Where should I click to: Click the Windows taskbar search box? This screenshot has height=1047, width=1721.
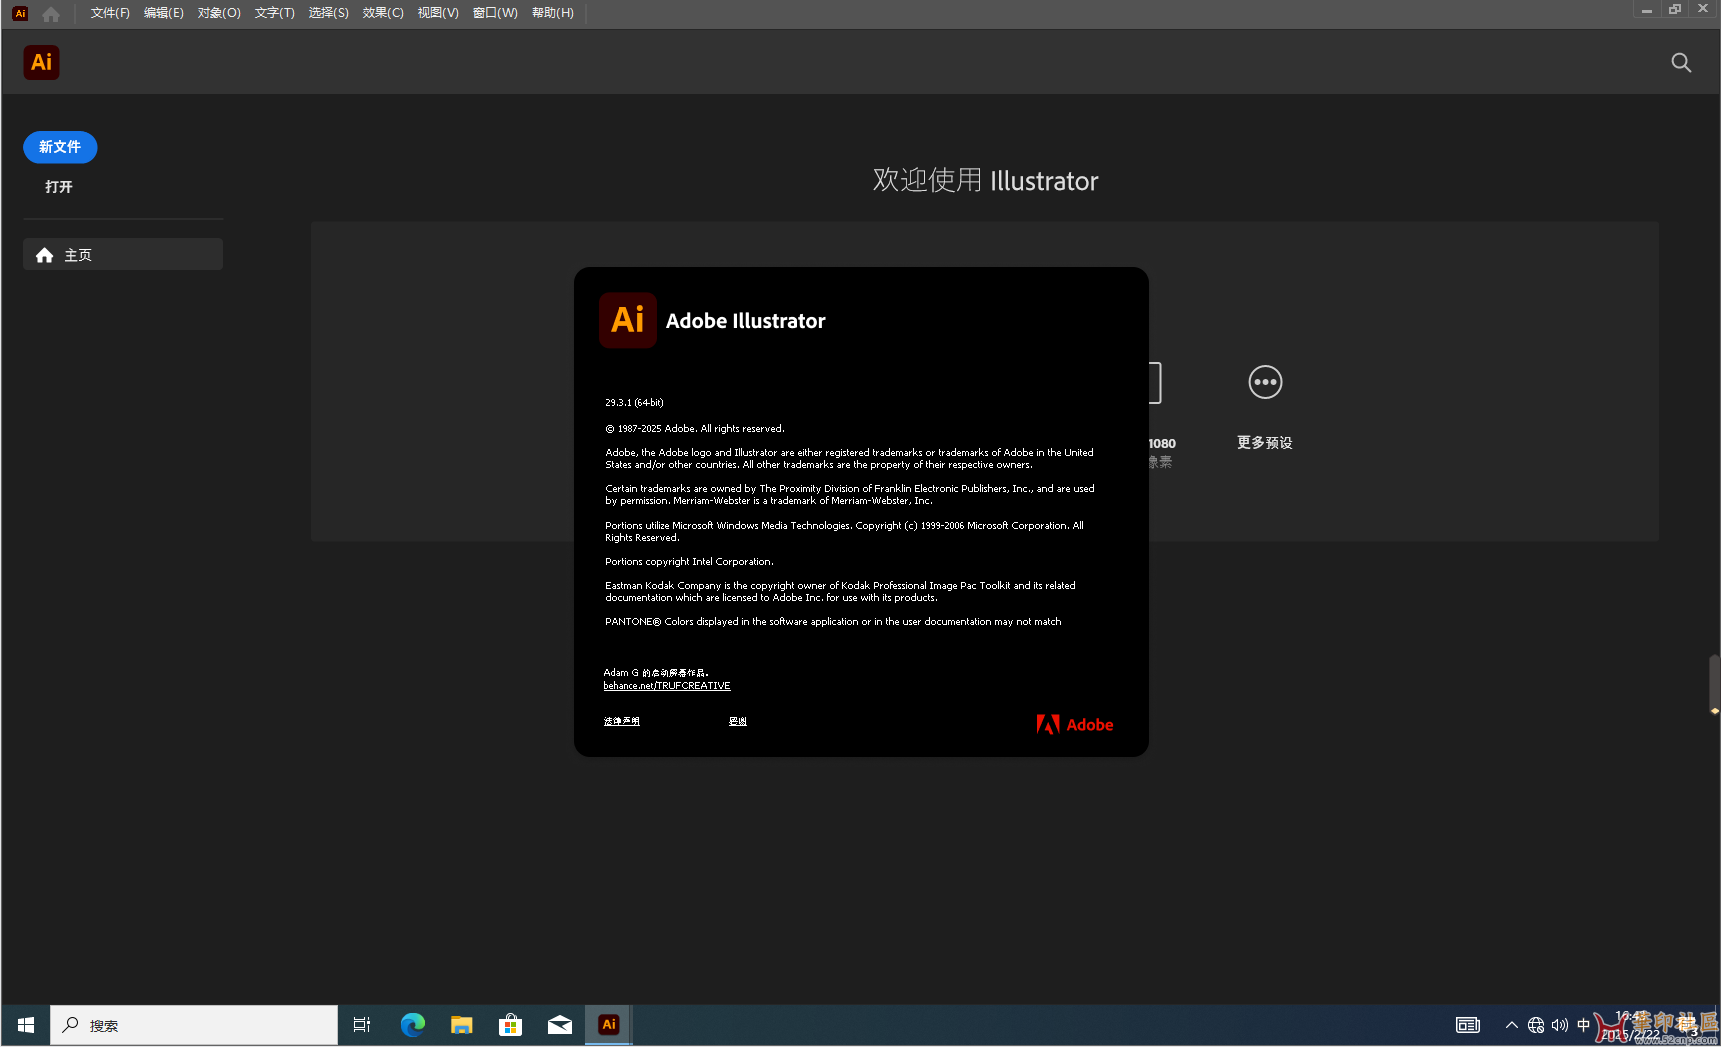[194, 1025]
